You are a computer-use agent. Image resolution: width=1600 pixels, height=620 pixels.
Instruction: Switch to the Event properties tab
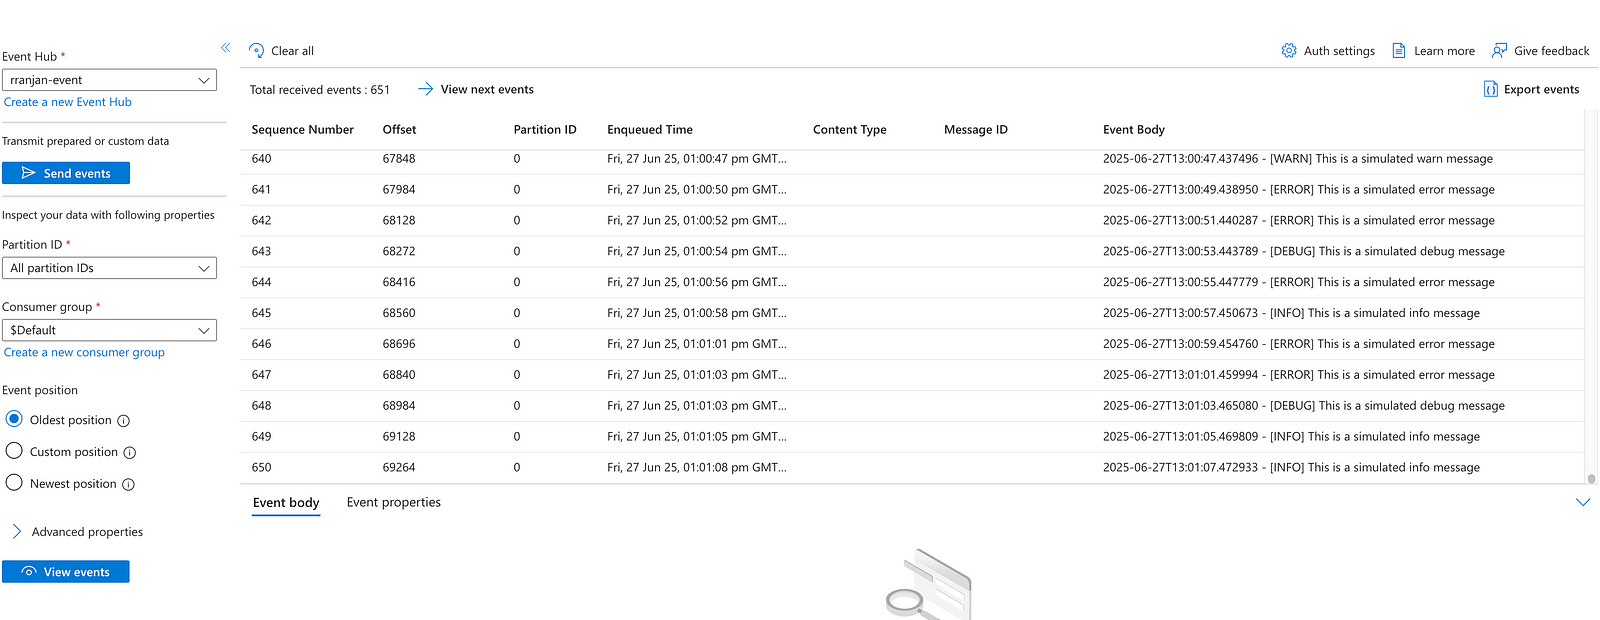click(x=393, y=502)
